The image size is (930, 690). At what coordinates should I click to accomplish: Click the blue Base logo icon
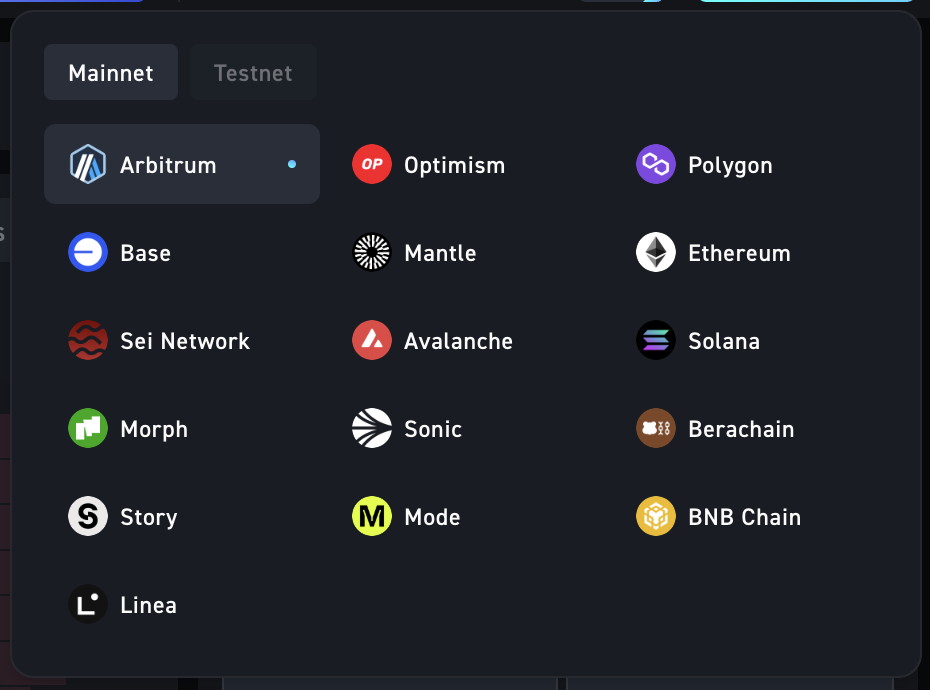pyautogui.click(x=88, y=253)
